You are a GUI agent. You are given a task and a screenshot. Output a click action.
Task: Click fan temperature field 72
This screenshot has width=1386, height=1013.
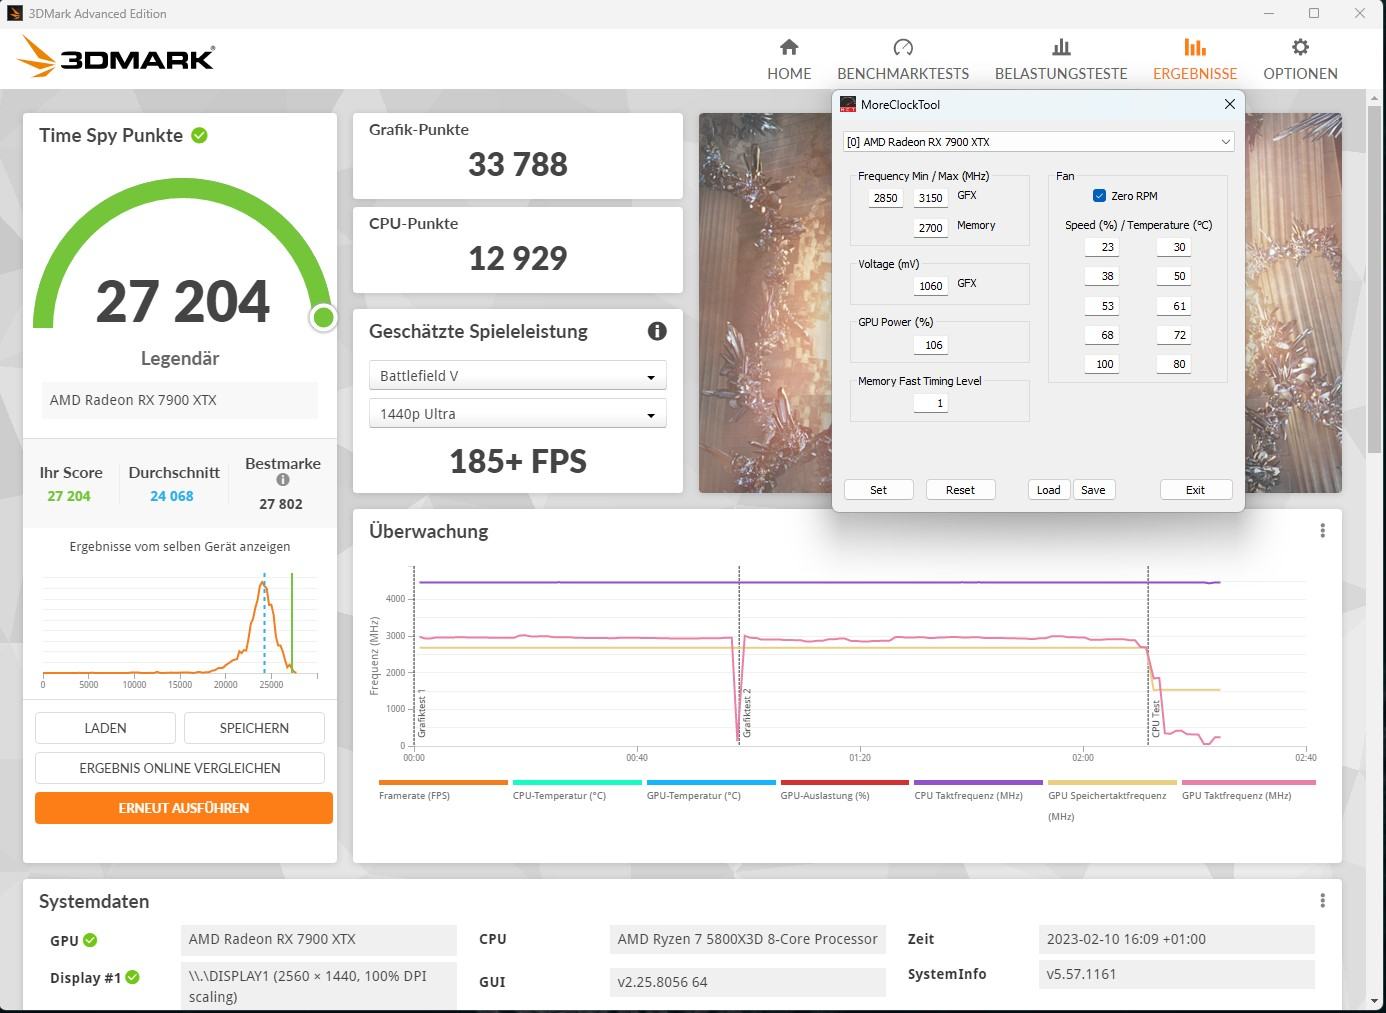coord(1174,335)
